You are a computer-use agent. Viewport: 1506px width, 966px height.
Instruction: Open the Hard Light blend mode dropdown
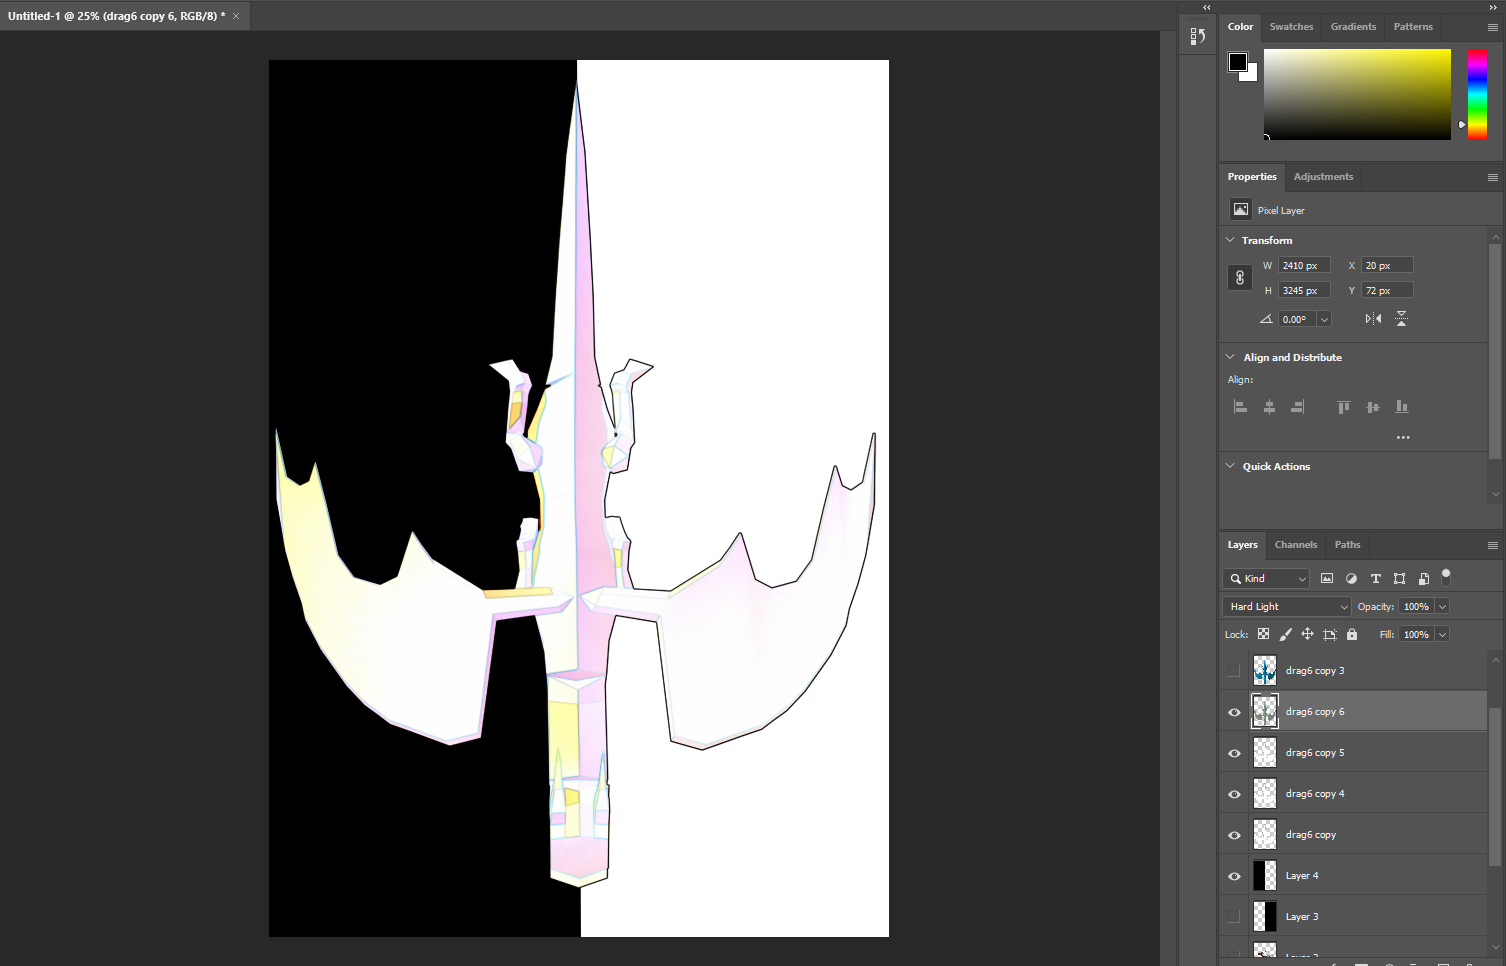pyautogui.click(x=1287, y=607)
